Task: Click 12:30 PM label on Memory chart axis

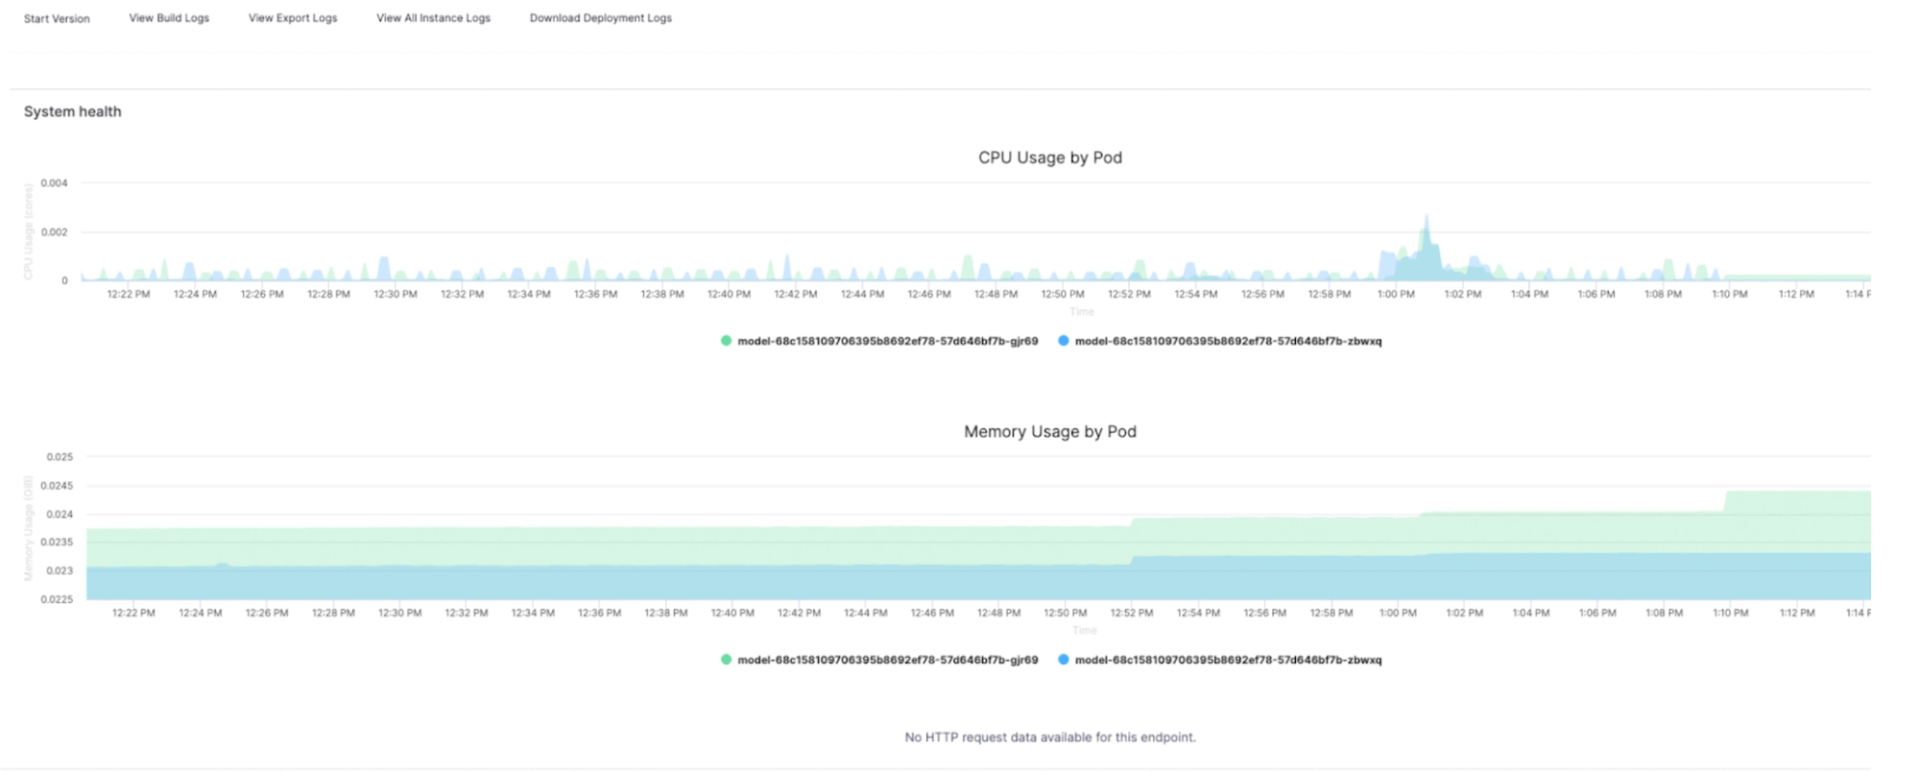Action: pyautogui.click(x=400, y=613)
